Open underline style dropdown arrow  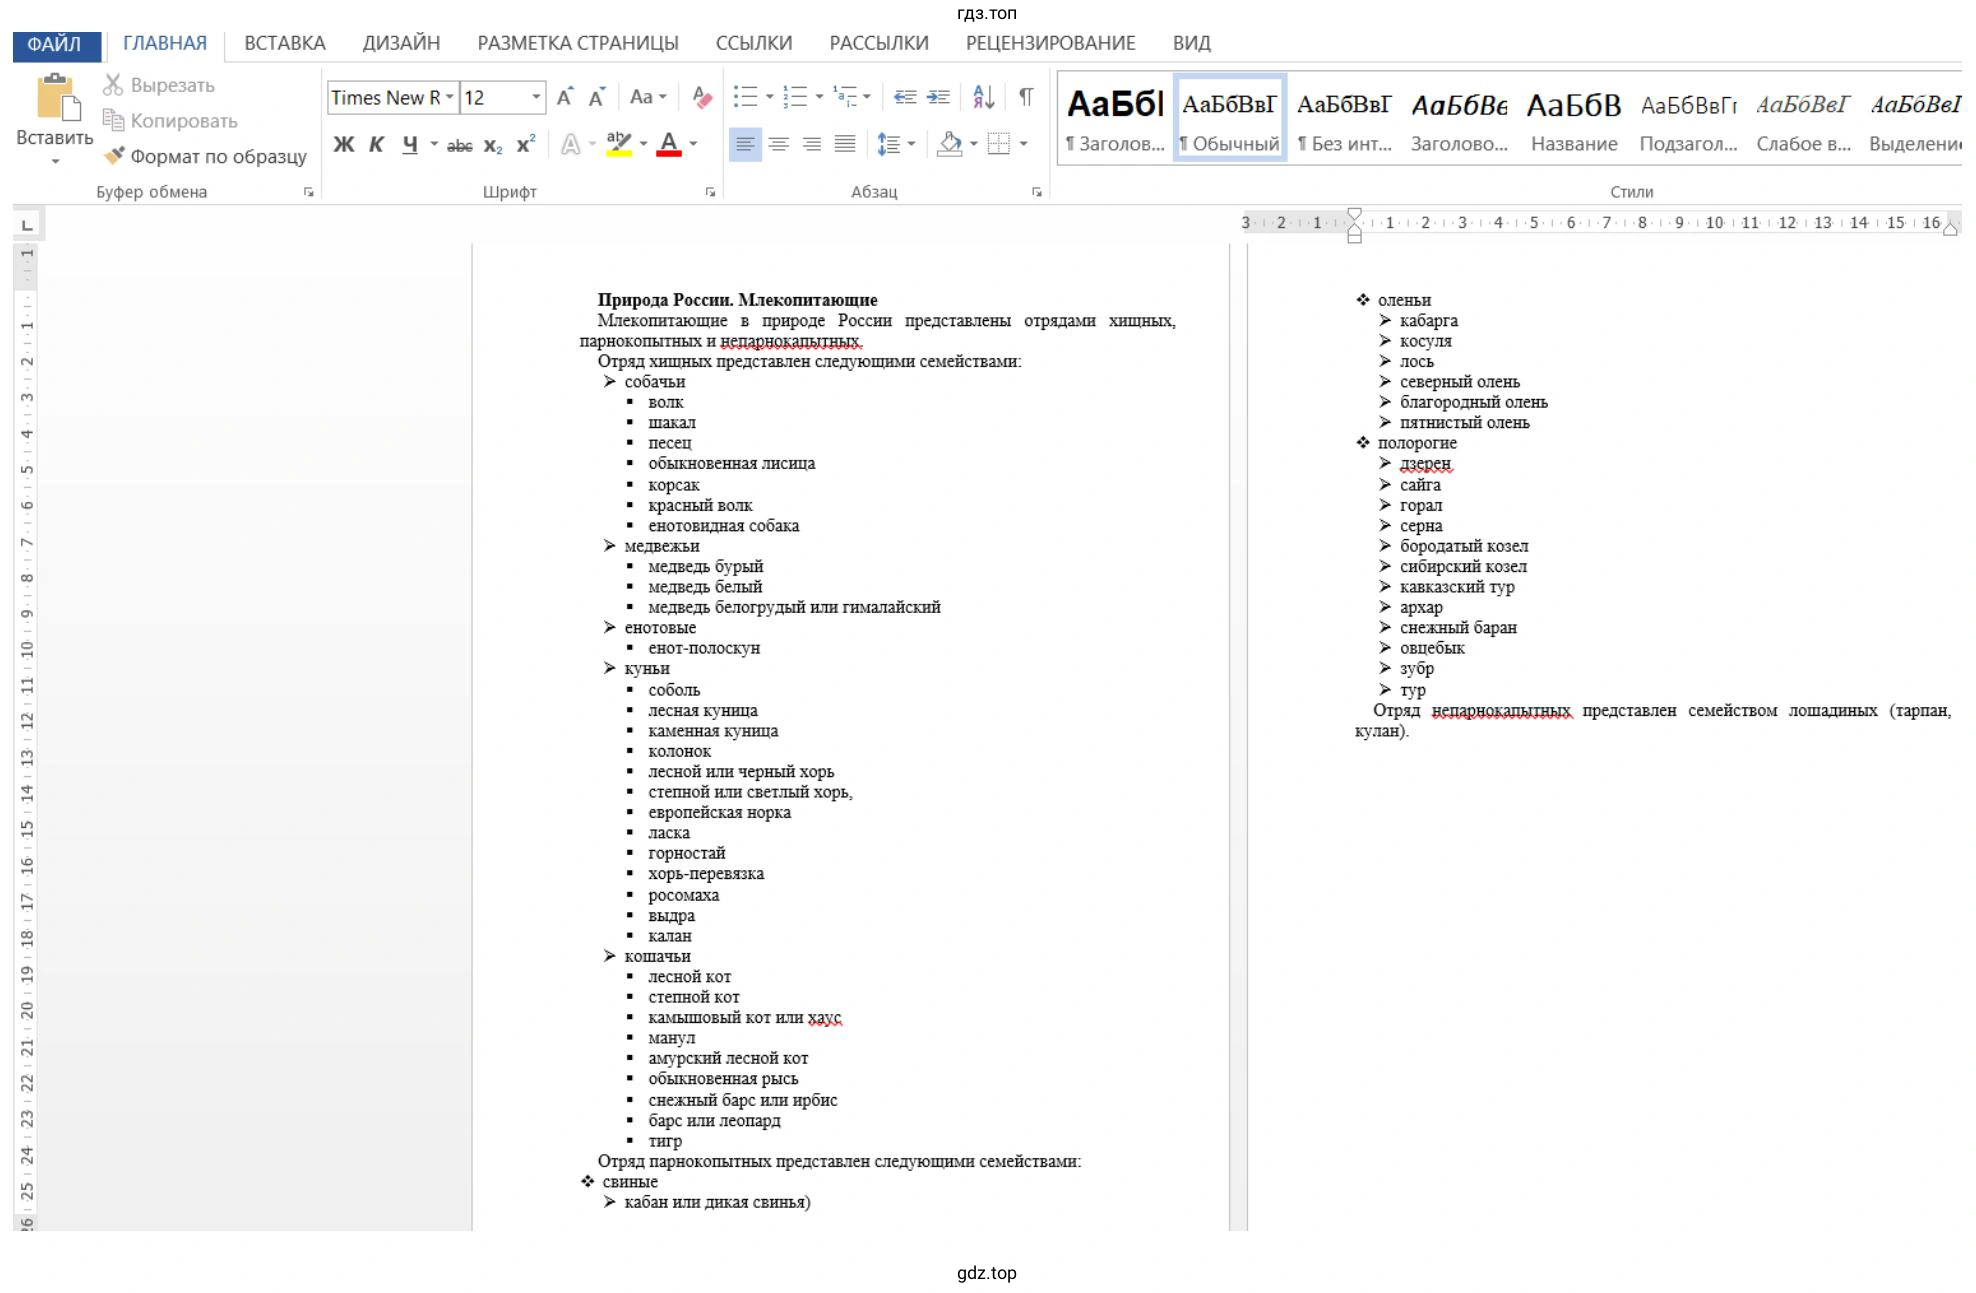(434, 144)
